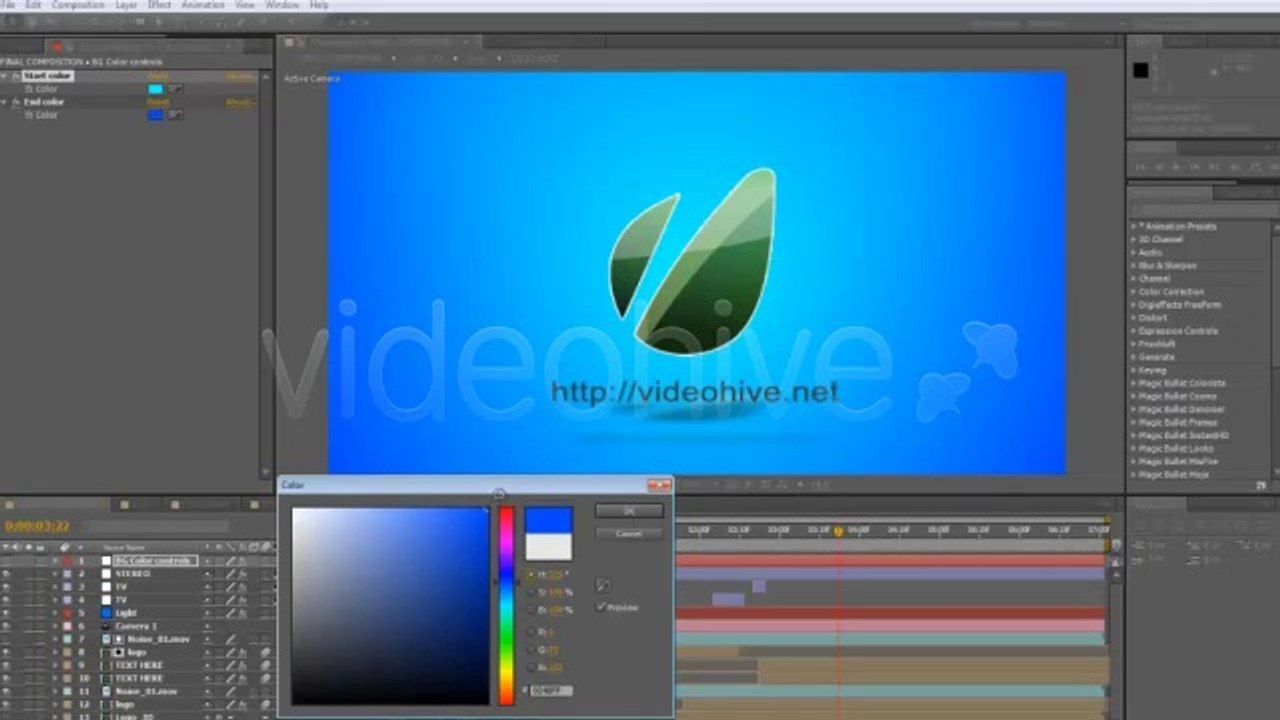The image size is (1280, 720).
Task: Click the hex color value field
Action: (552, 690)
